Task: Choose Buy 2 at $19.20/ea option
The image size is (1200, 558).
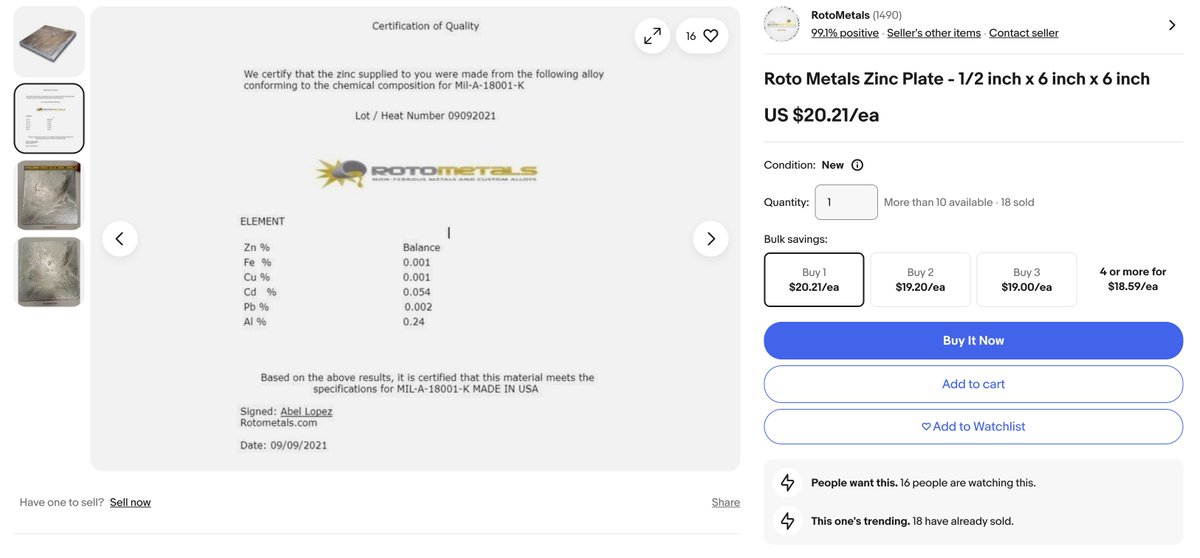Action: tap(920, 280)
